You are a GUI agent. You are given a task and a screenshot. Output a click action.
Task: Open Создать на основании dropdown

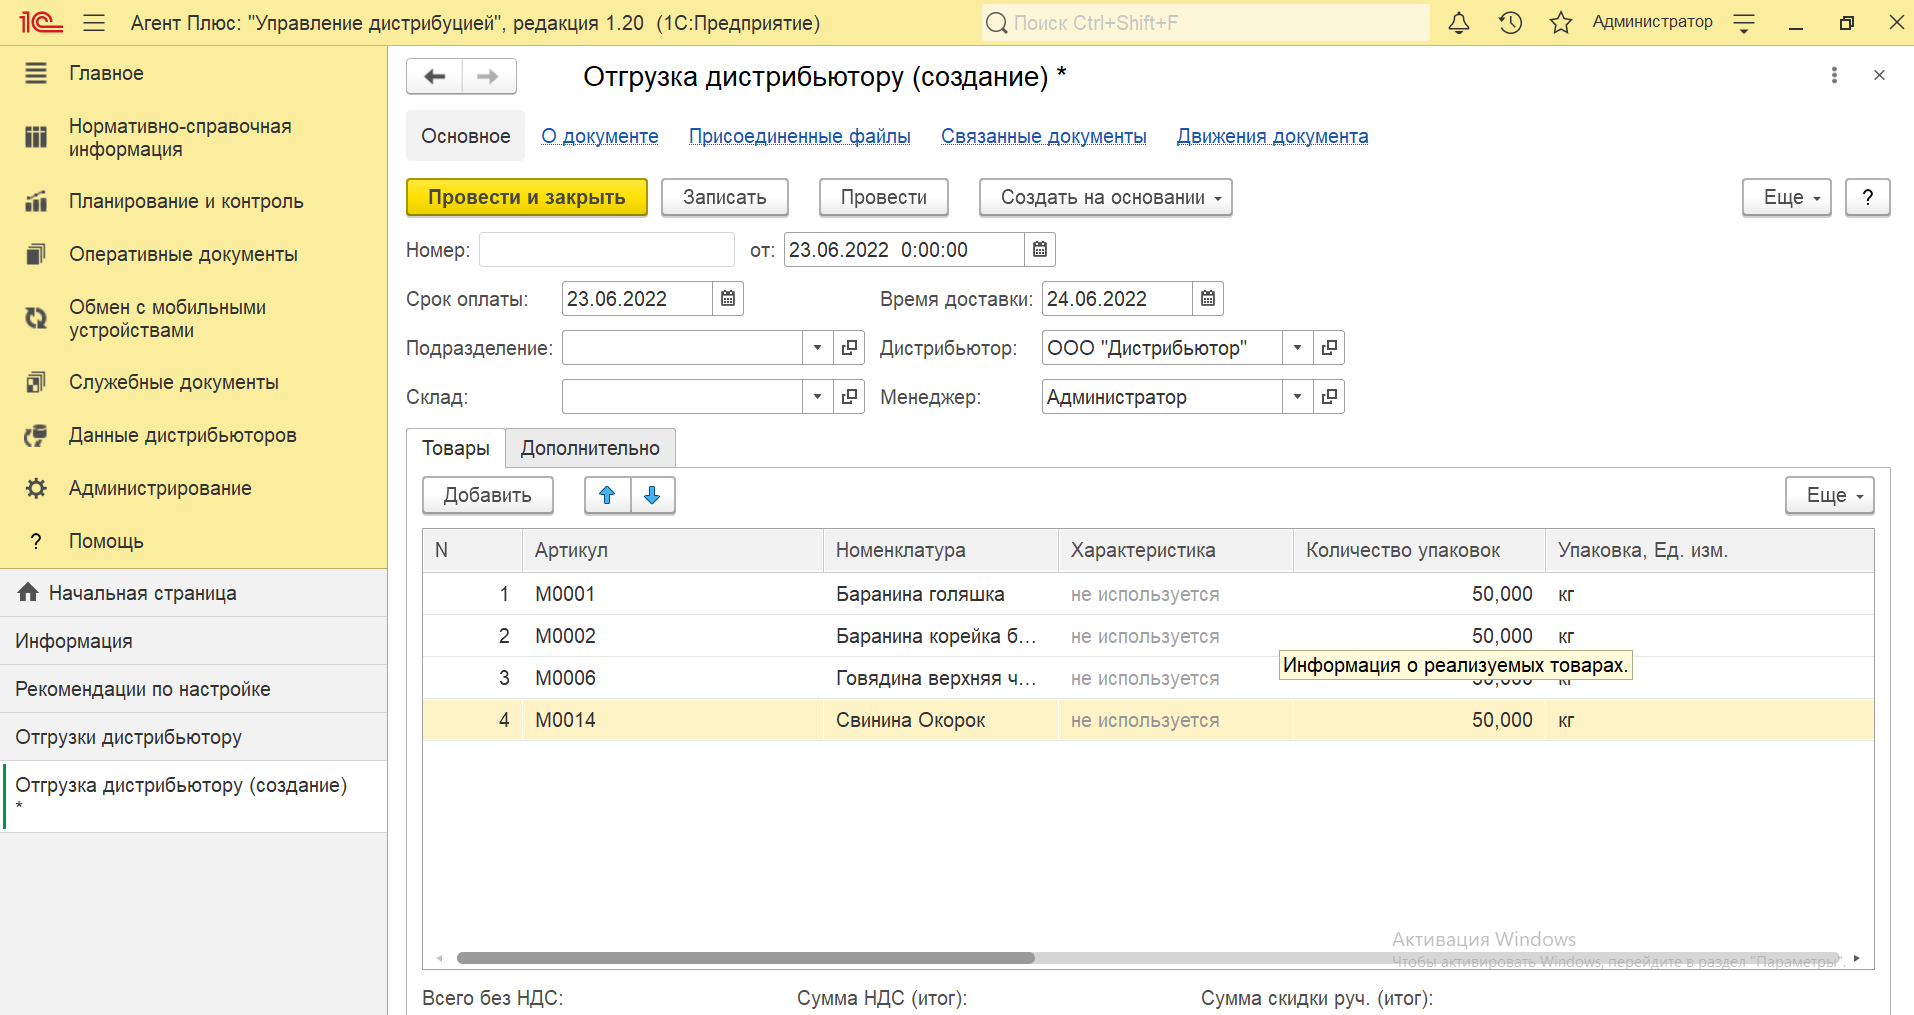1106,197
